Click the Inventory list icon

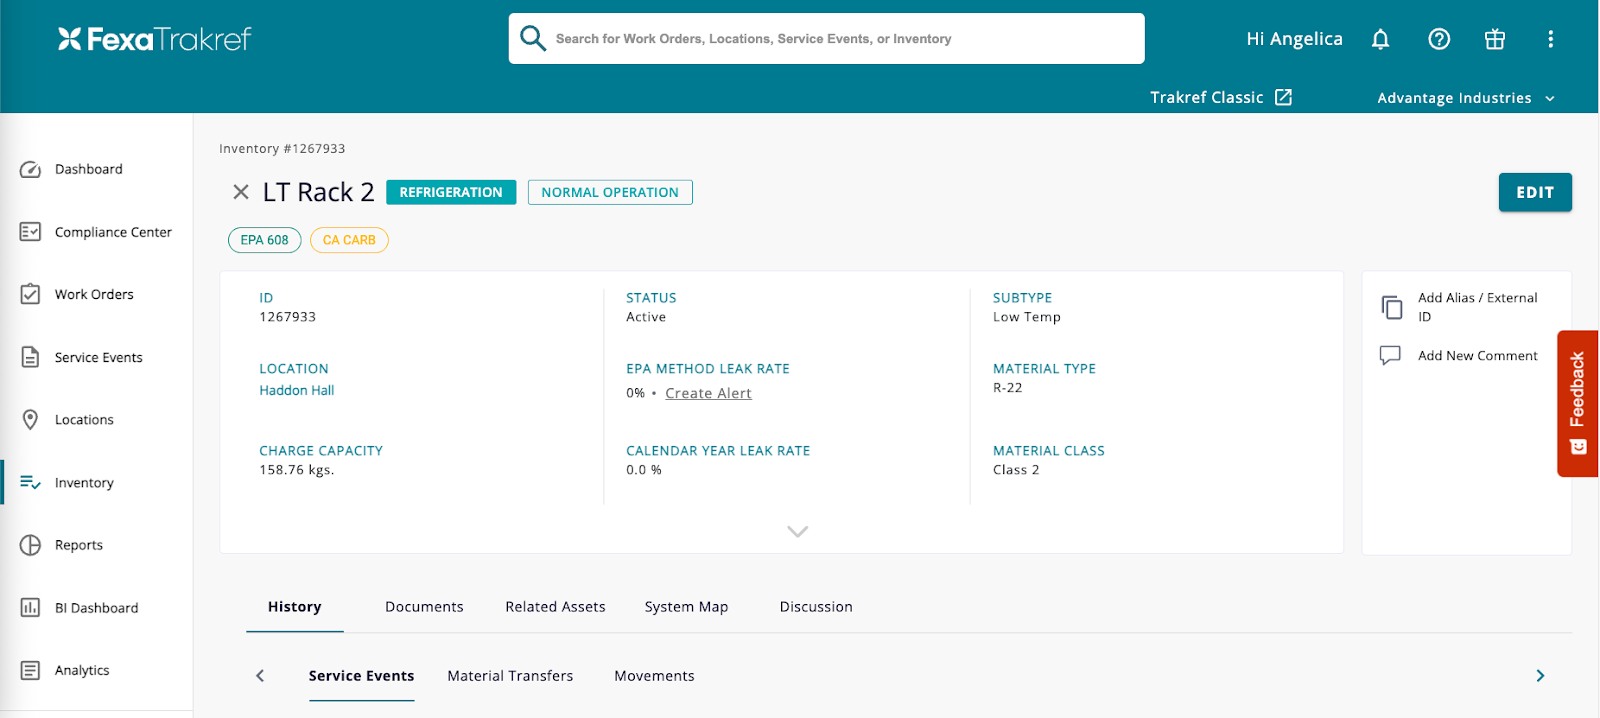coord(30,482)
